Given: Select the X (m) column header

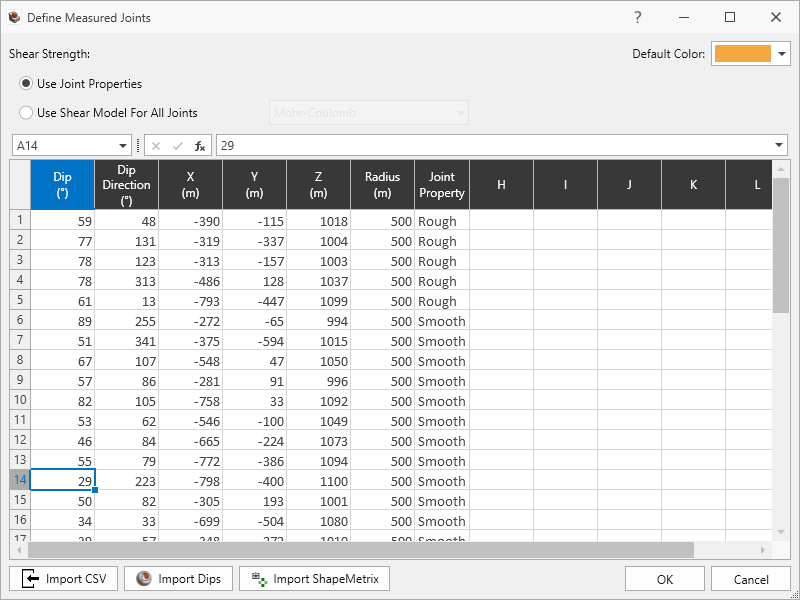Looking at the screenshot, I should 191,185.
